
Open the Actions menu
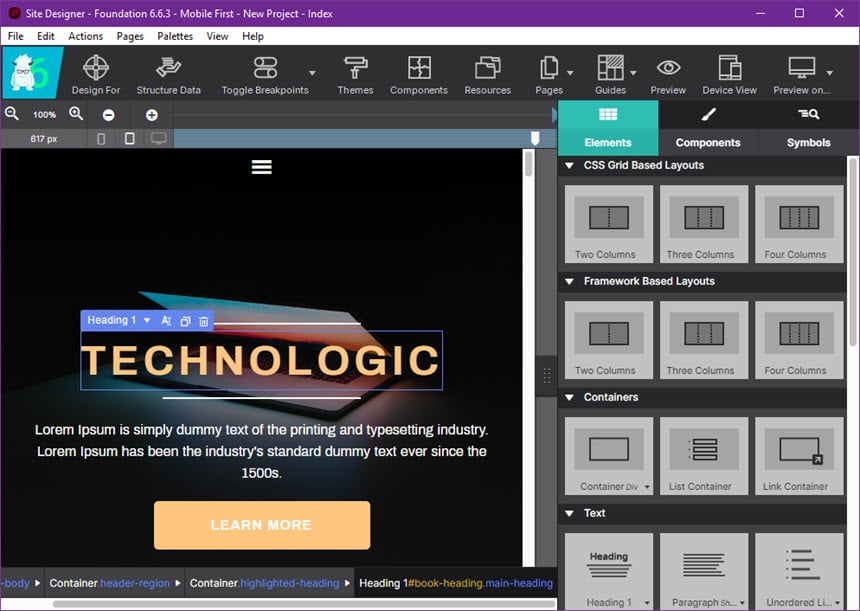click(86, 36)
